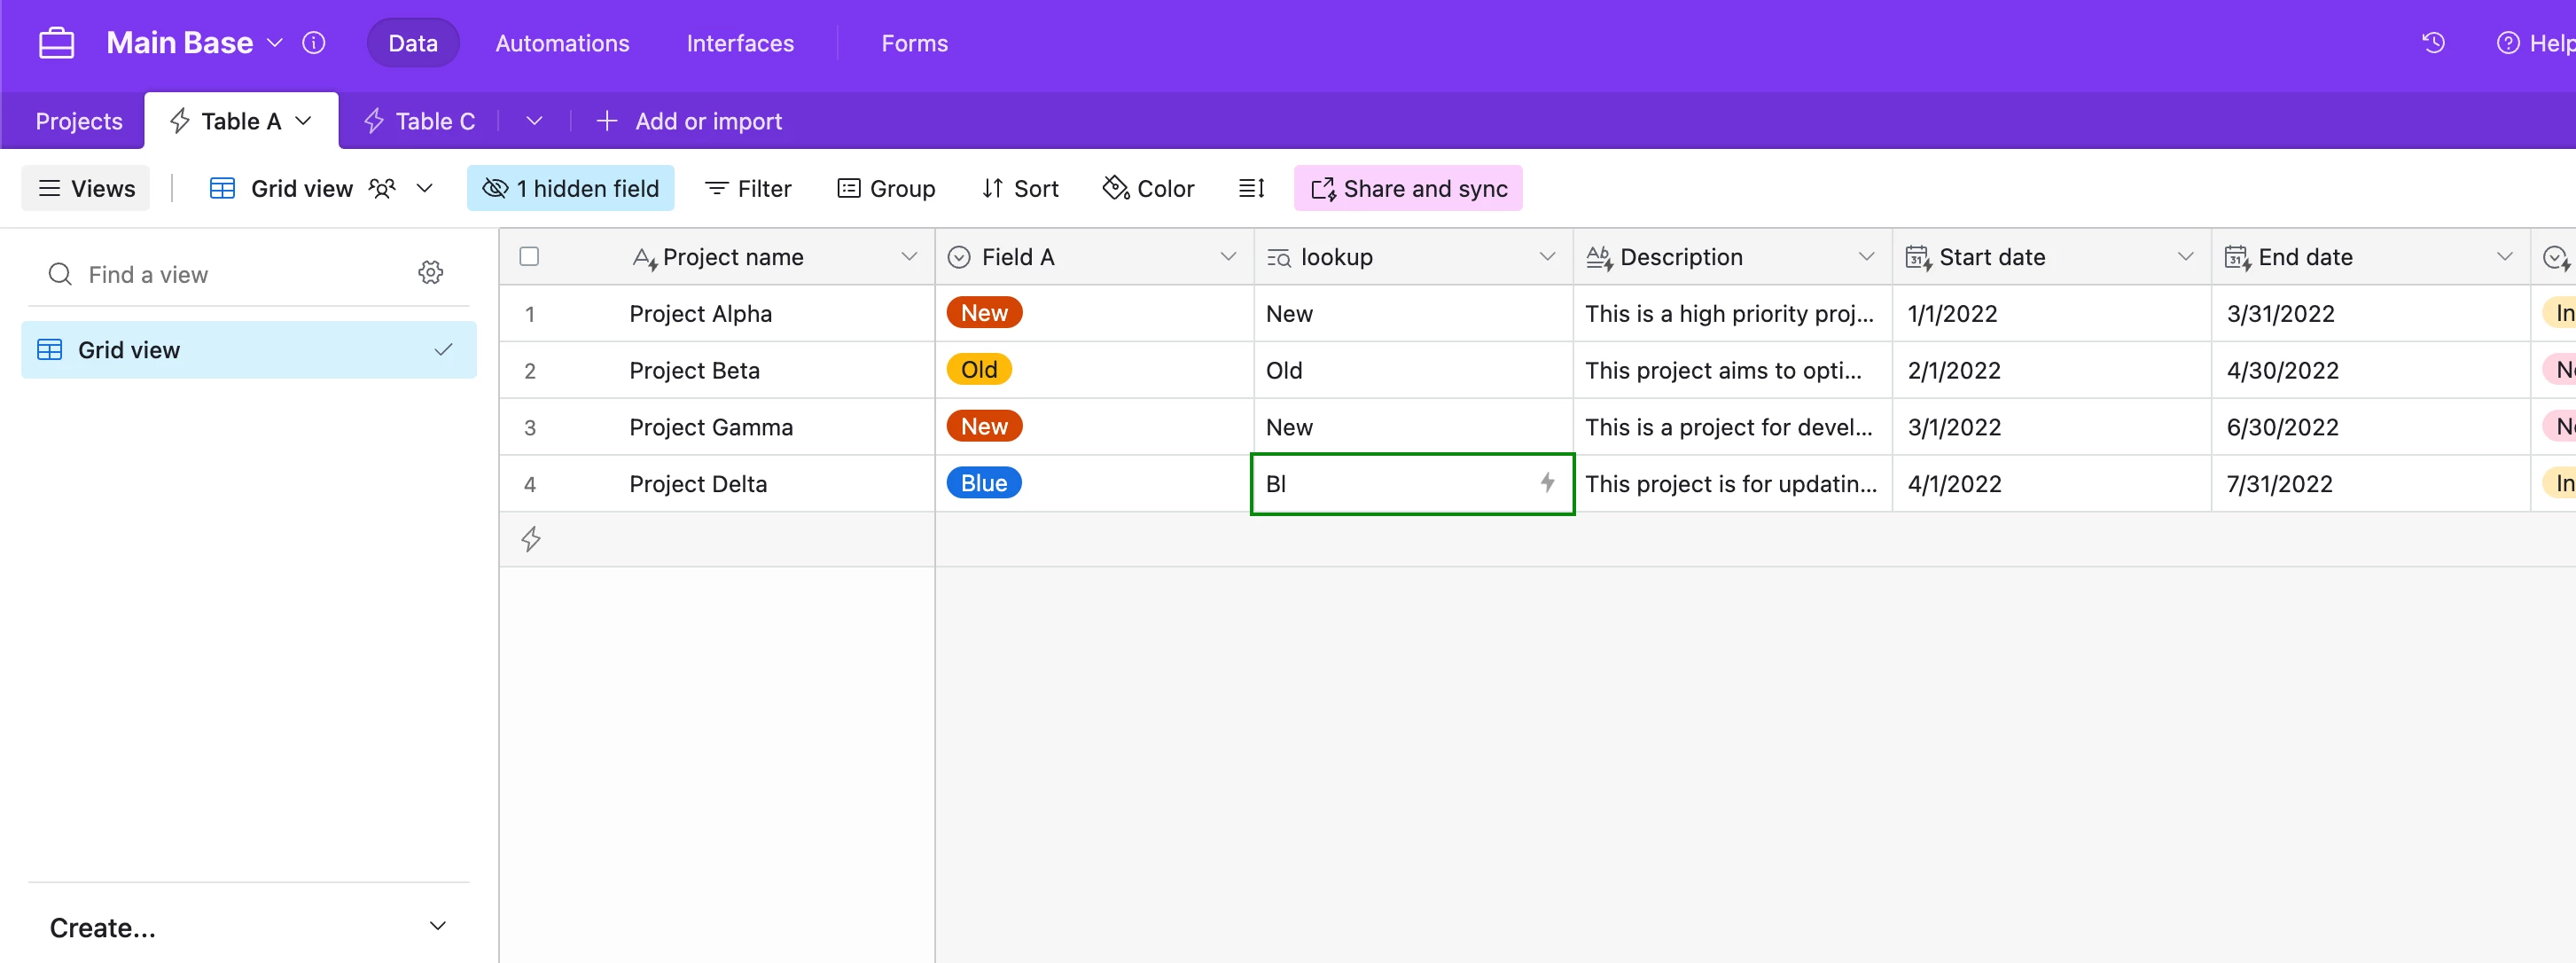Image resolution: width=2576 pixels, height=963 pixels.
Task: Click New tag in Project Gamma row
Action: [984, 427]
